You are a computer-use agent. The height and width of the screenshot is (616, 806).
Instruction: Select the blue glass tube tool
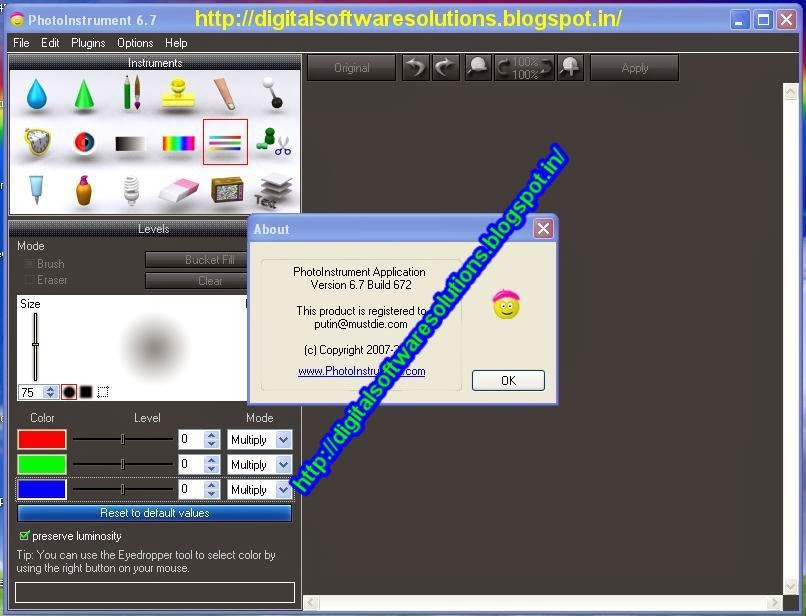pyautogui.click(x=36, y=190)
